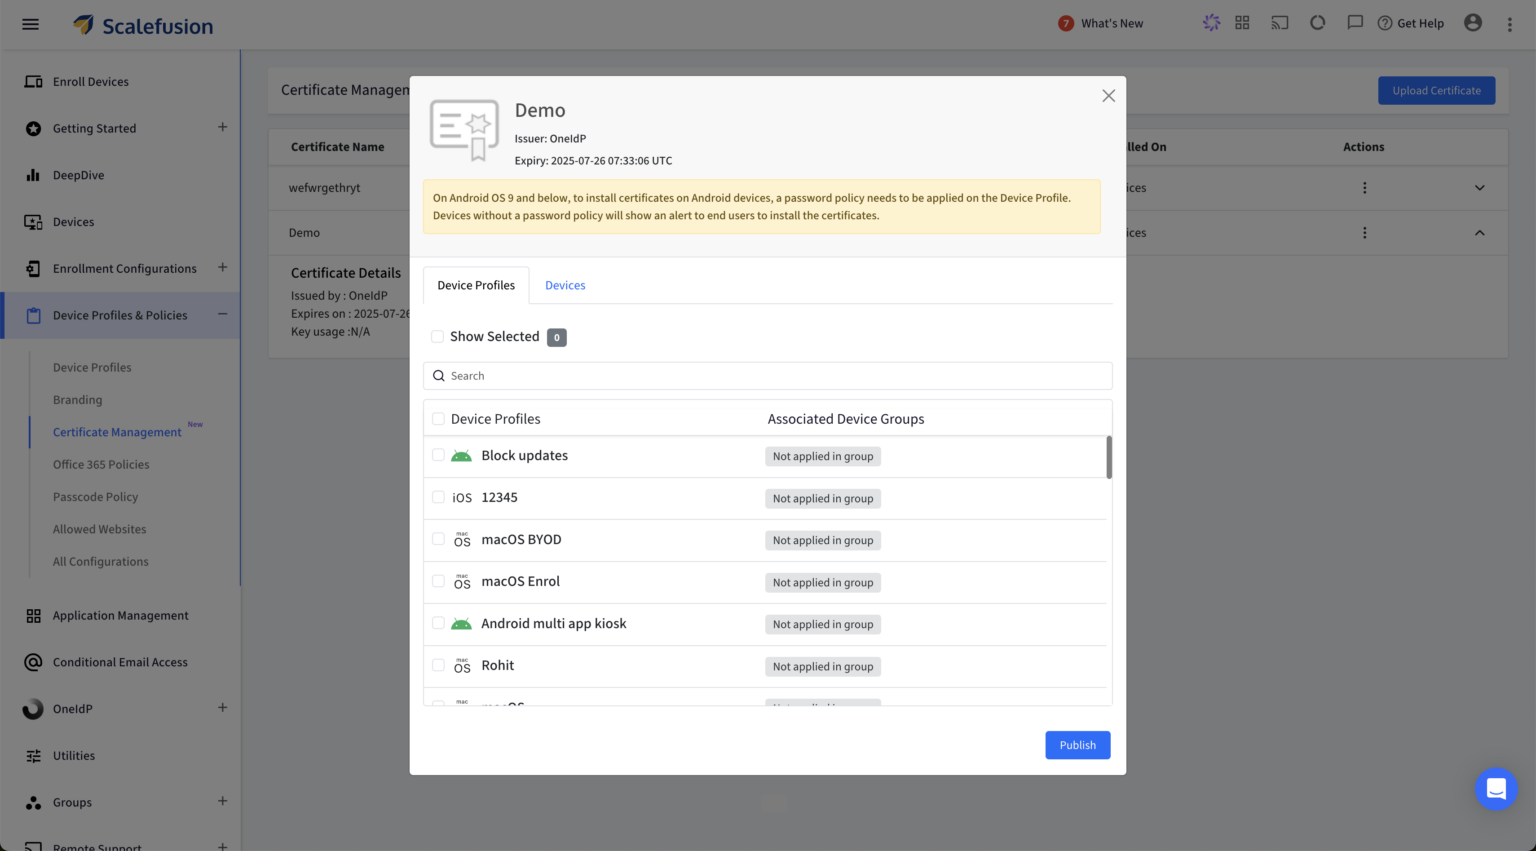Check the Block updates profile checkbox

click(438, 455)
